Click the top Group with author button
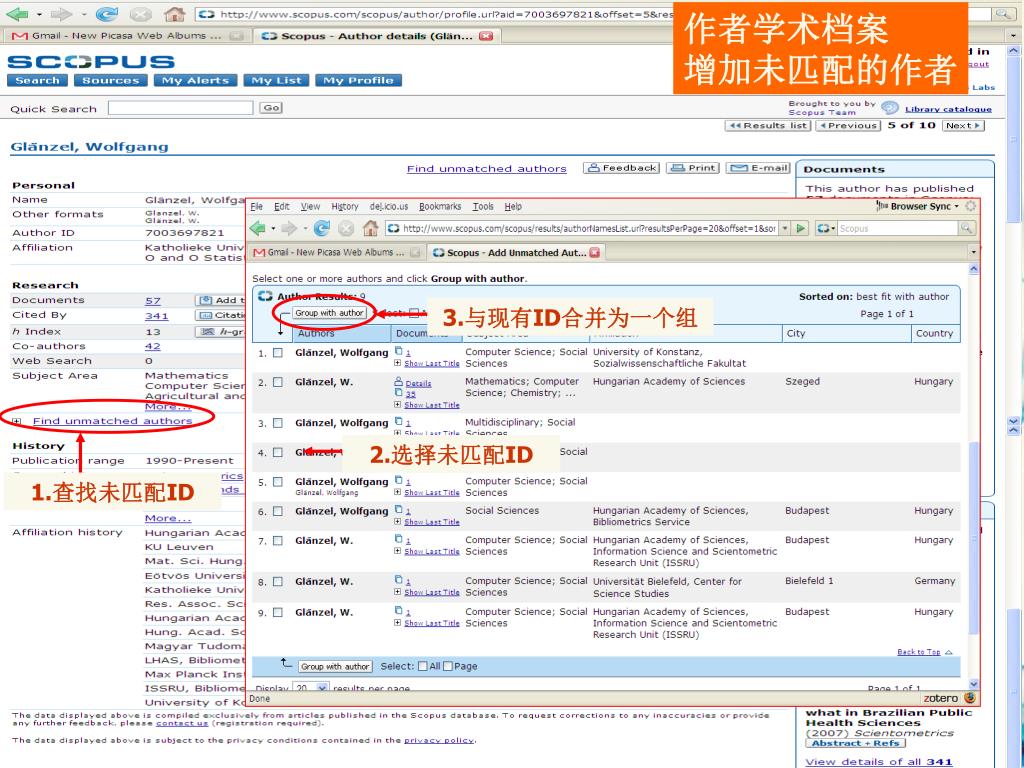This screenshot has width=1024, height=768. point(329,313)
